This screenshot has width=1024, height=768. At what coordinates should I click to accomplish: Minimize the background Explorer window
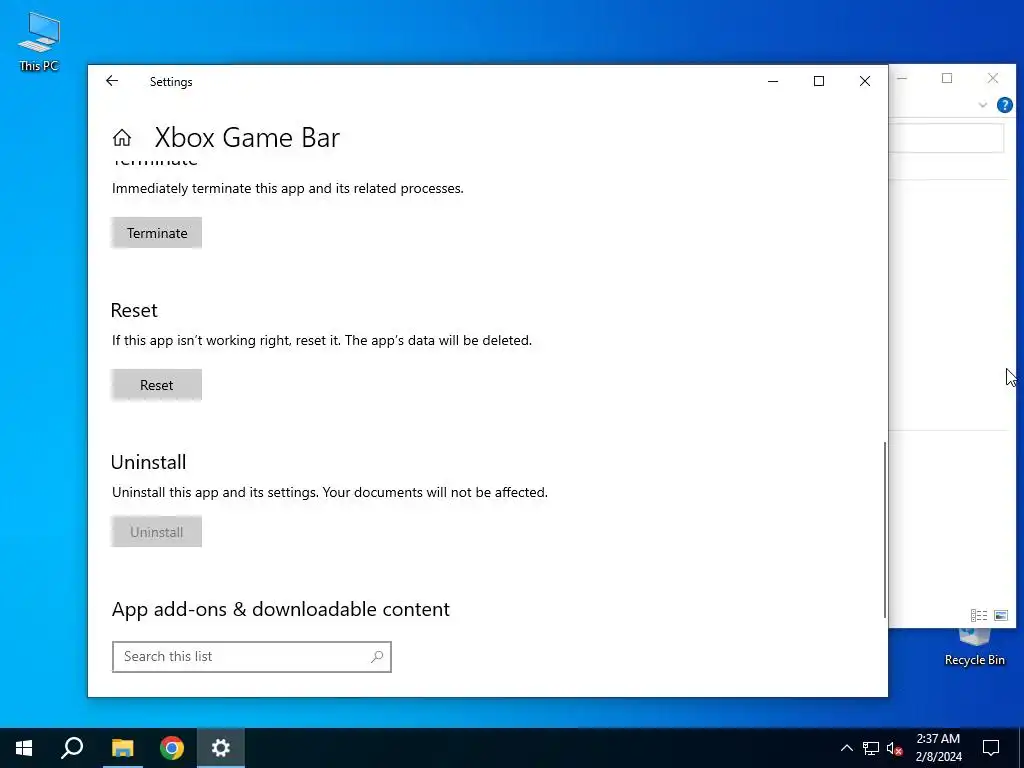tap(904, 78)
